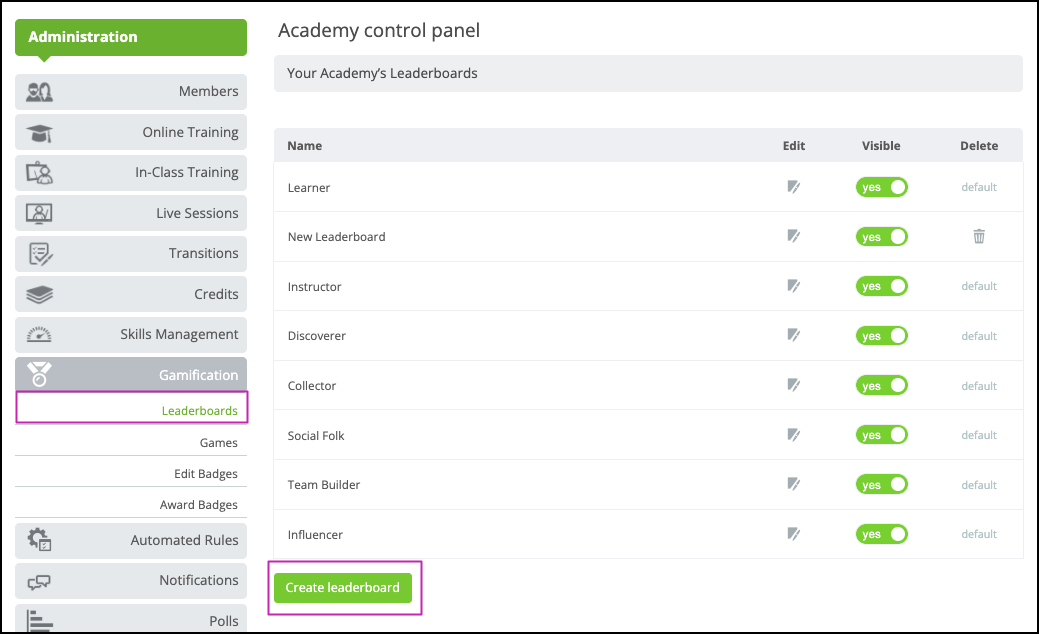Click the Polls chart icon at the bottom
The height and width of the screenshot is (634, 1039).
click(38, 620)
